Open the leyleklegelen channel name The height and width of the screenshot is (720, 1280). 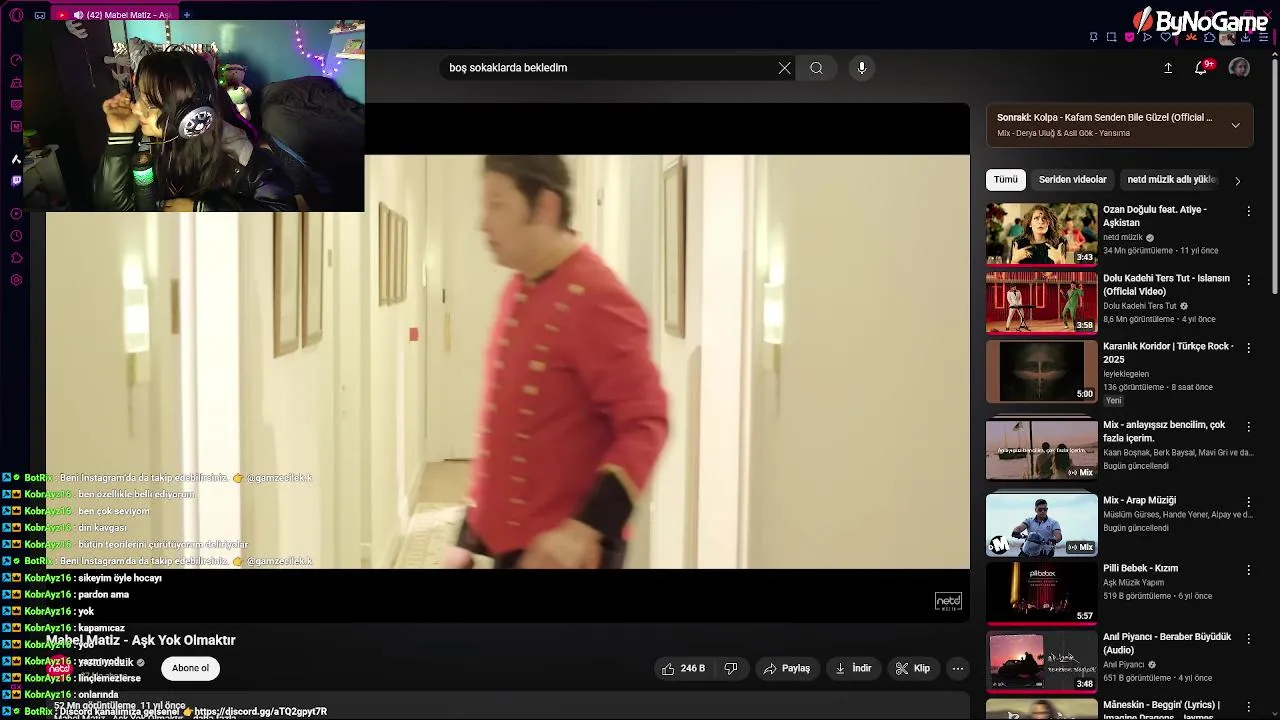(x=1126, y=374)
